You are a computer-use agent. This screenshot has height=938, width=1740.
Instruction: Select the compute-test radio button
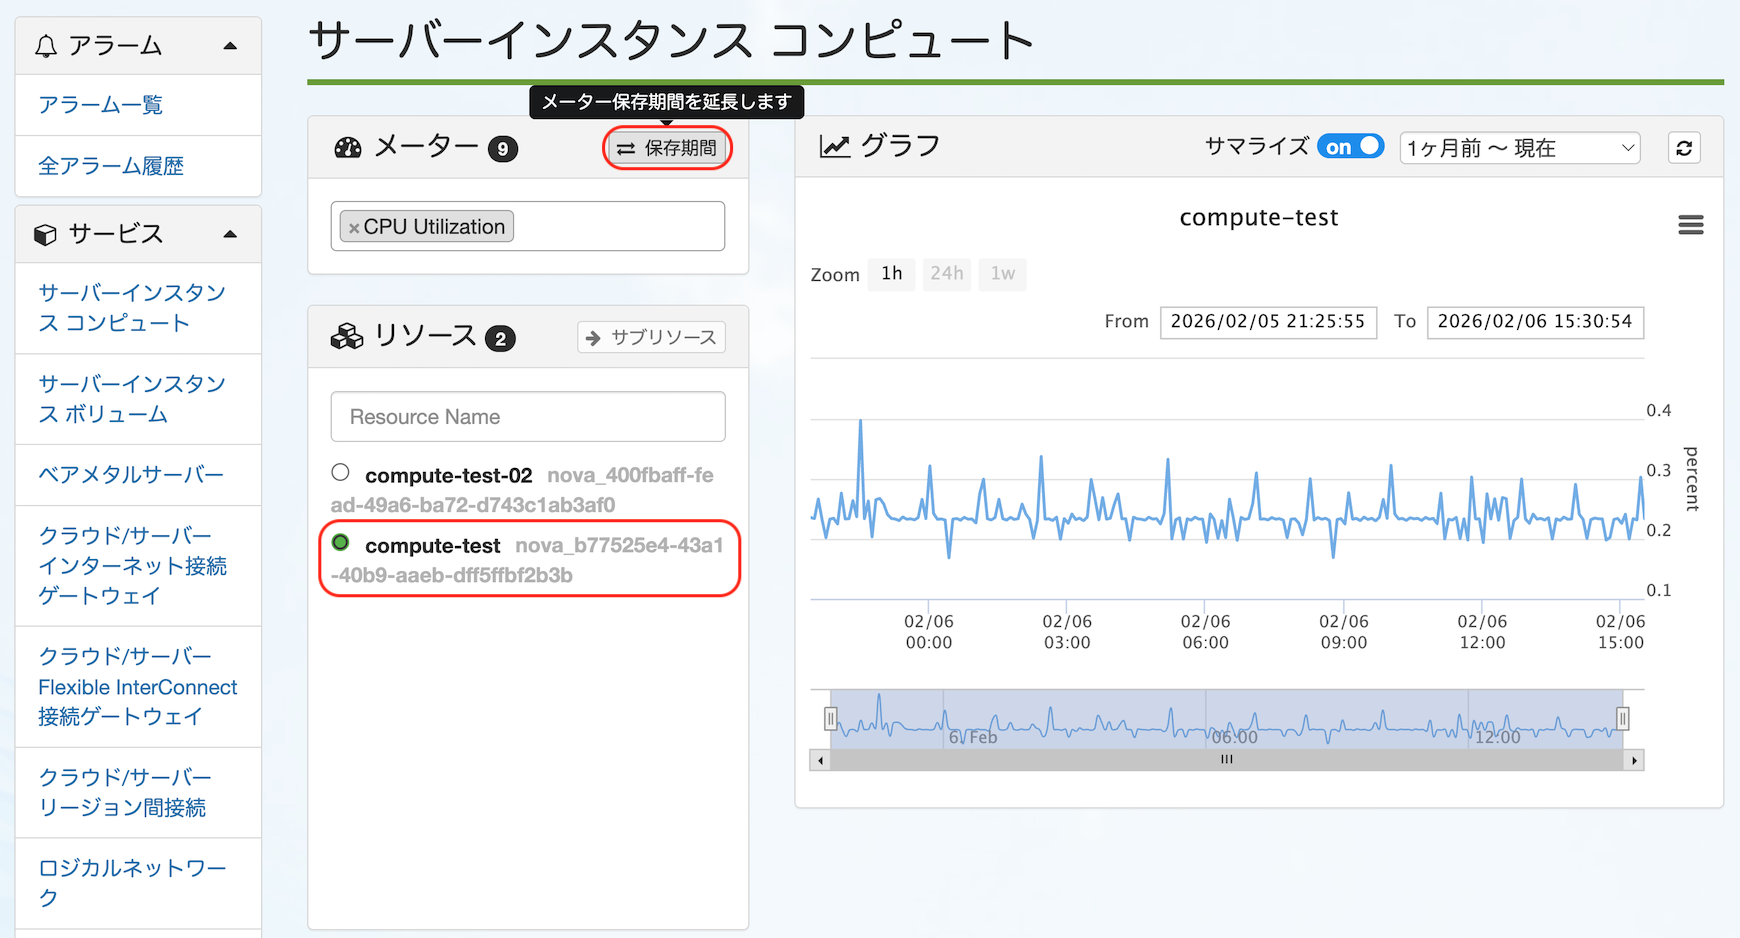tap(341, 543)
